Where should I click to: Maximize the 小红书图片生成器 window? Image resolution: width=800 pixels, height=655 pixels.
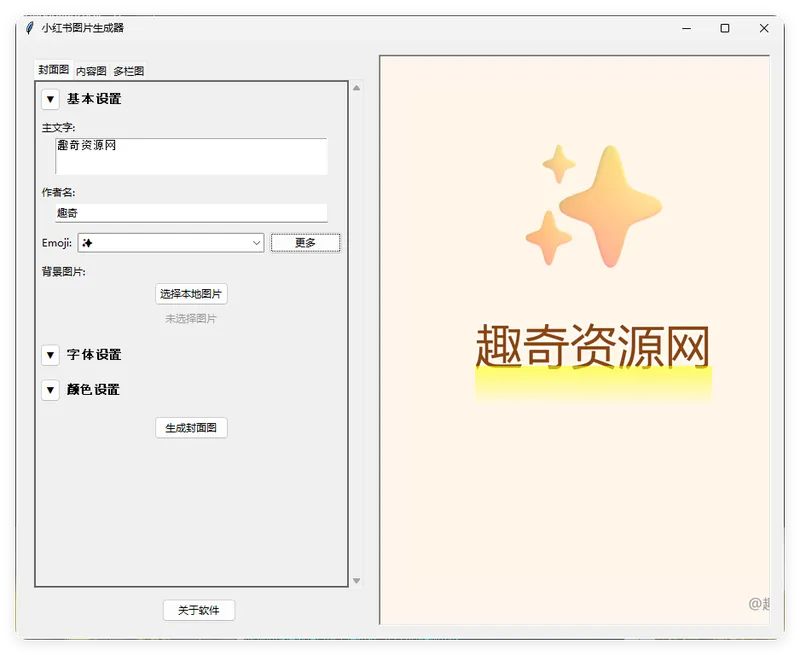(x=725, y=29)
